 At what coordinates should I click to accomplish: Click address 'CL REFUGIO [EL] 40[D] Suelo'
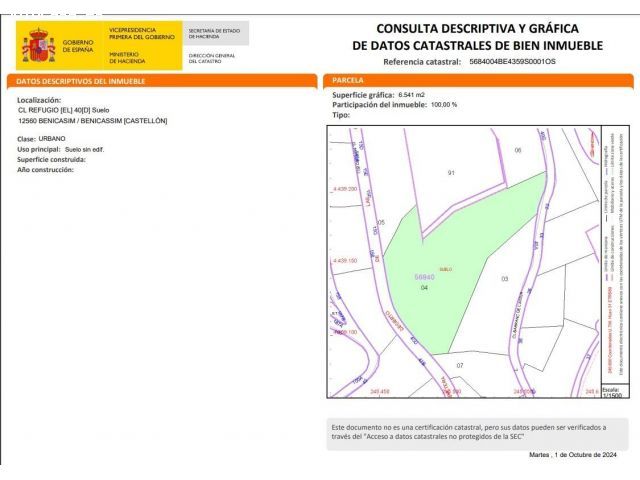[x=64, y=110]
